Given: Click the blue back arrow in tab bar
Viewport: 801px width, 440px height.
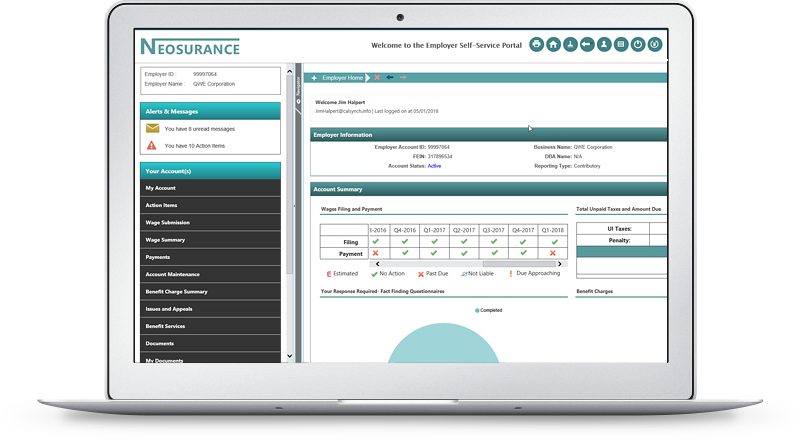Looking at the screenshot, I should (x=390, y=77).
